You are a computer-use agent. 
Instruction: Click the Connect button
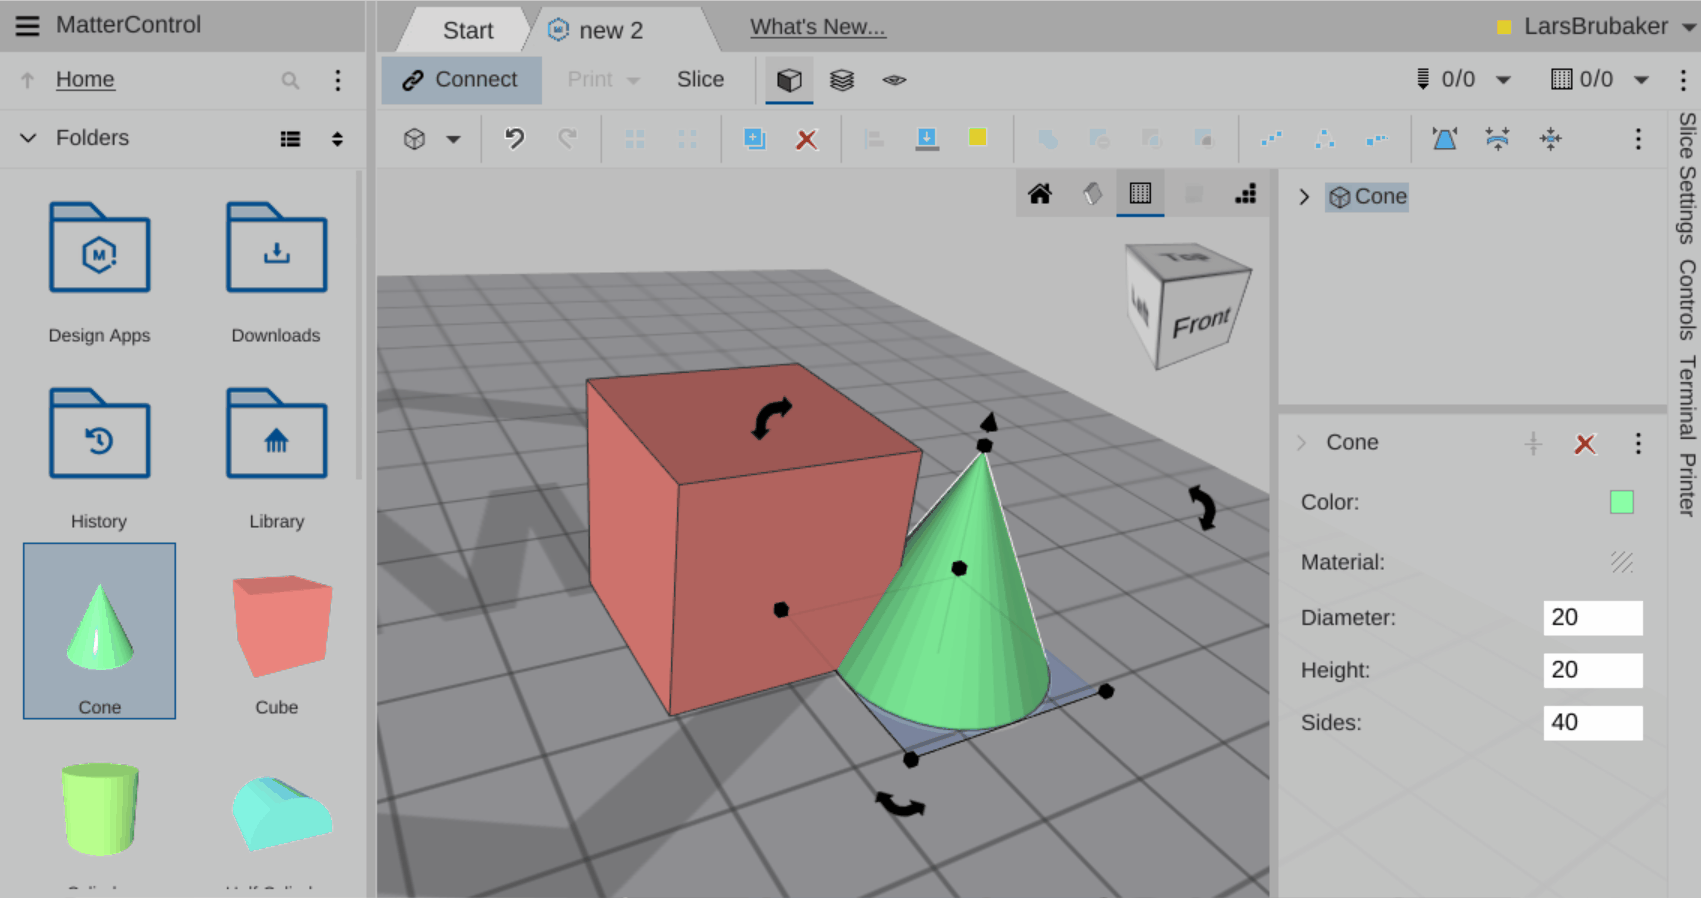click(461, 80)
